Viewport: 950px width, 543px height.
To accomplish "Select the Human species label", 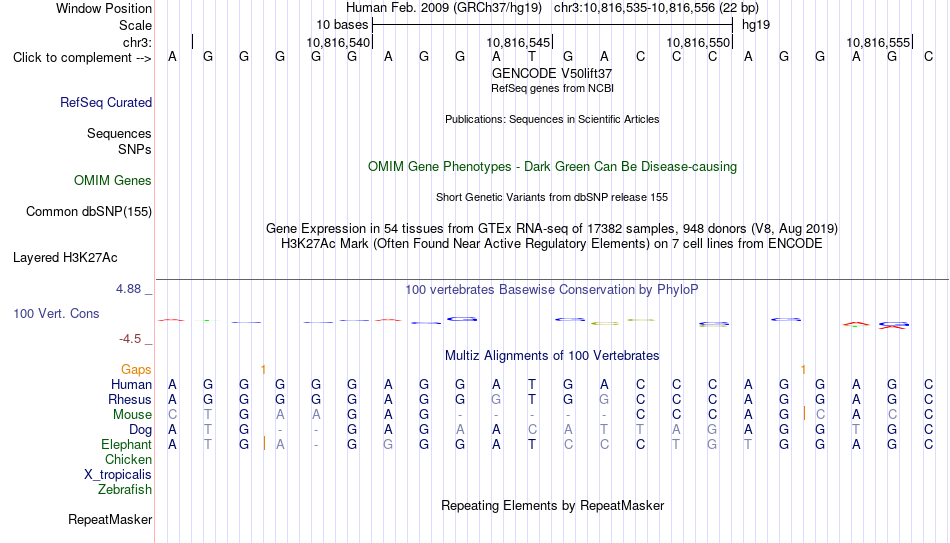I will (x=131, y=384).
